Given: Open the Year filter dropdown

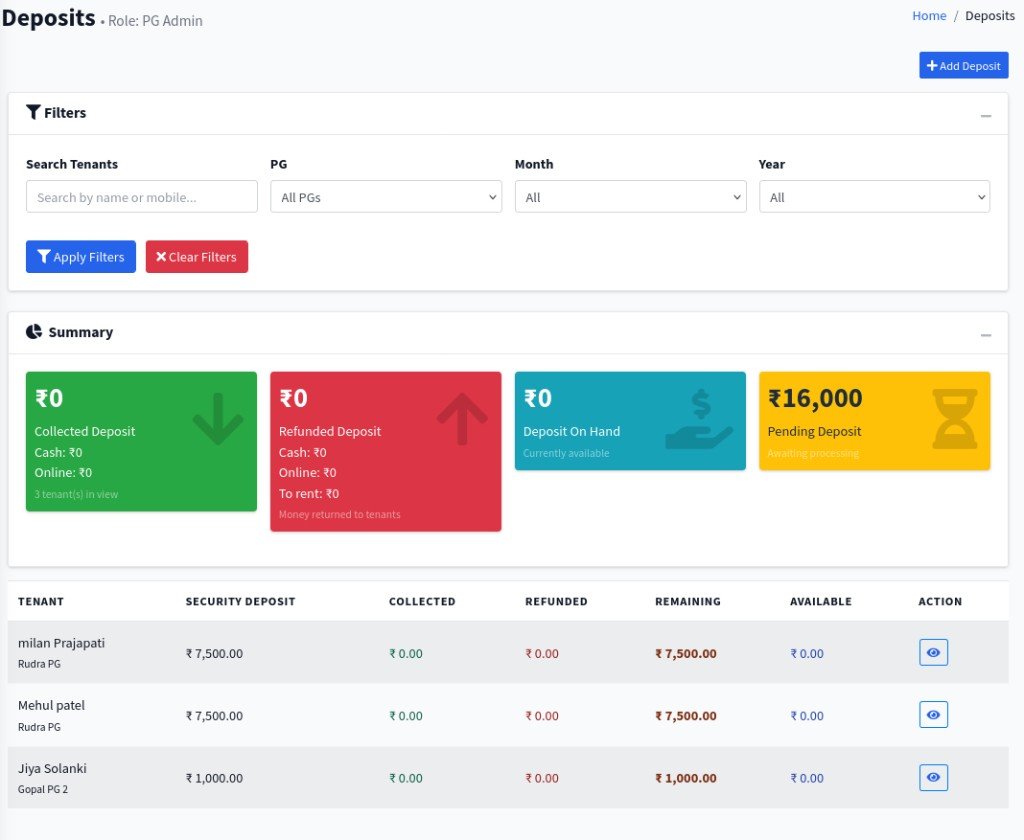Looking at the screenshot, I should point(874,197).
